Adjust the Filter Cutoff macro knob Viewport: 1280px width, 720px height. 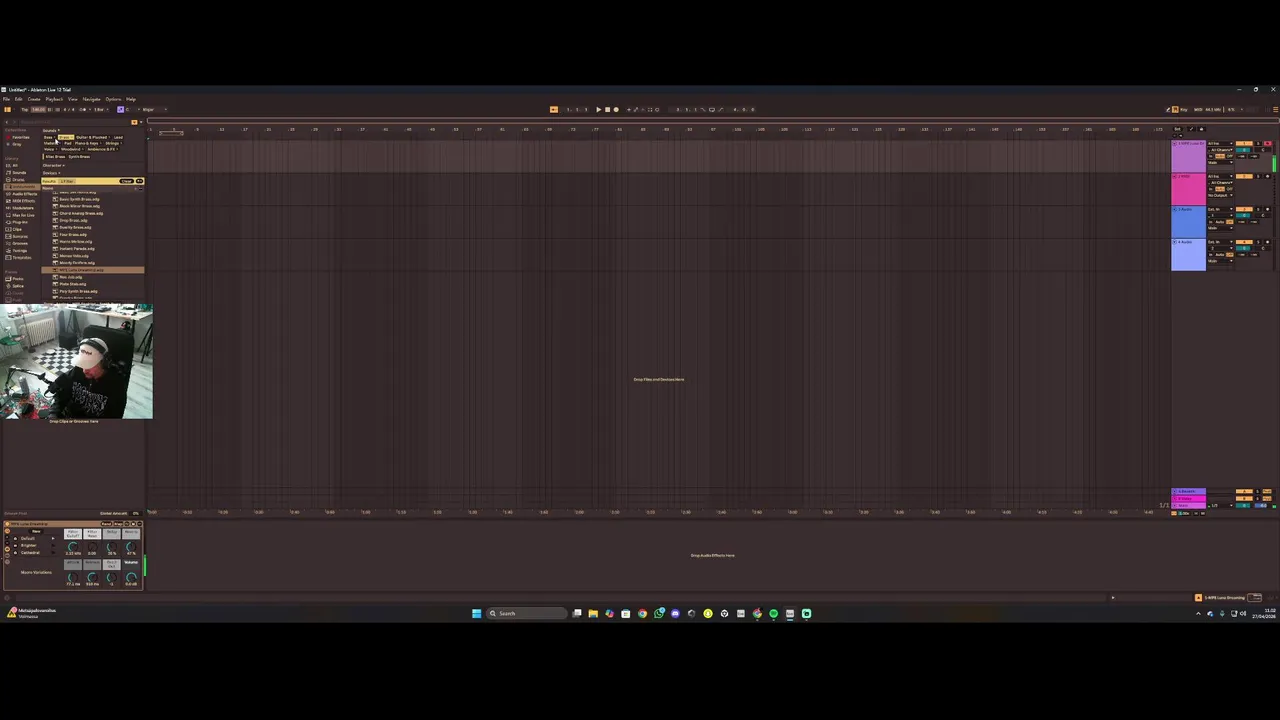coord(73,547)
